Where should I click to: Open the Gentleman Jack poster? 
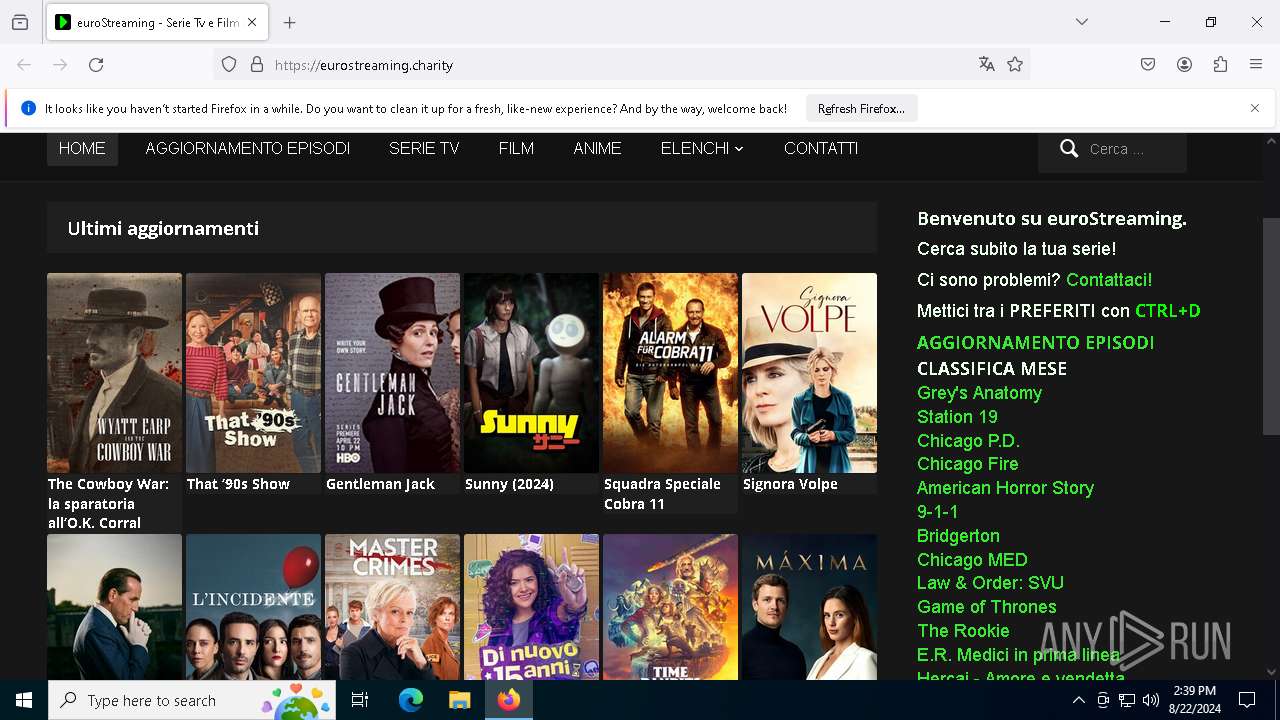click(x=392, y=373)
